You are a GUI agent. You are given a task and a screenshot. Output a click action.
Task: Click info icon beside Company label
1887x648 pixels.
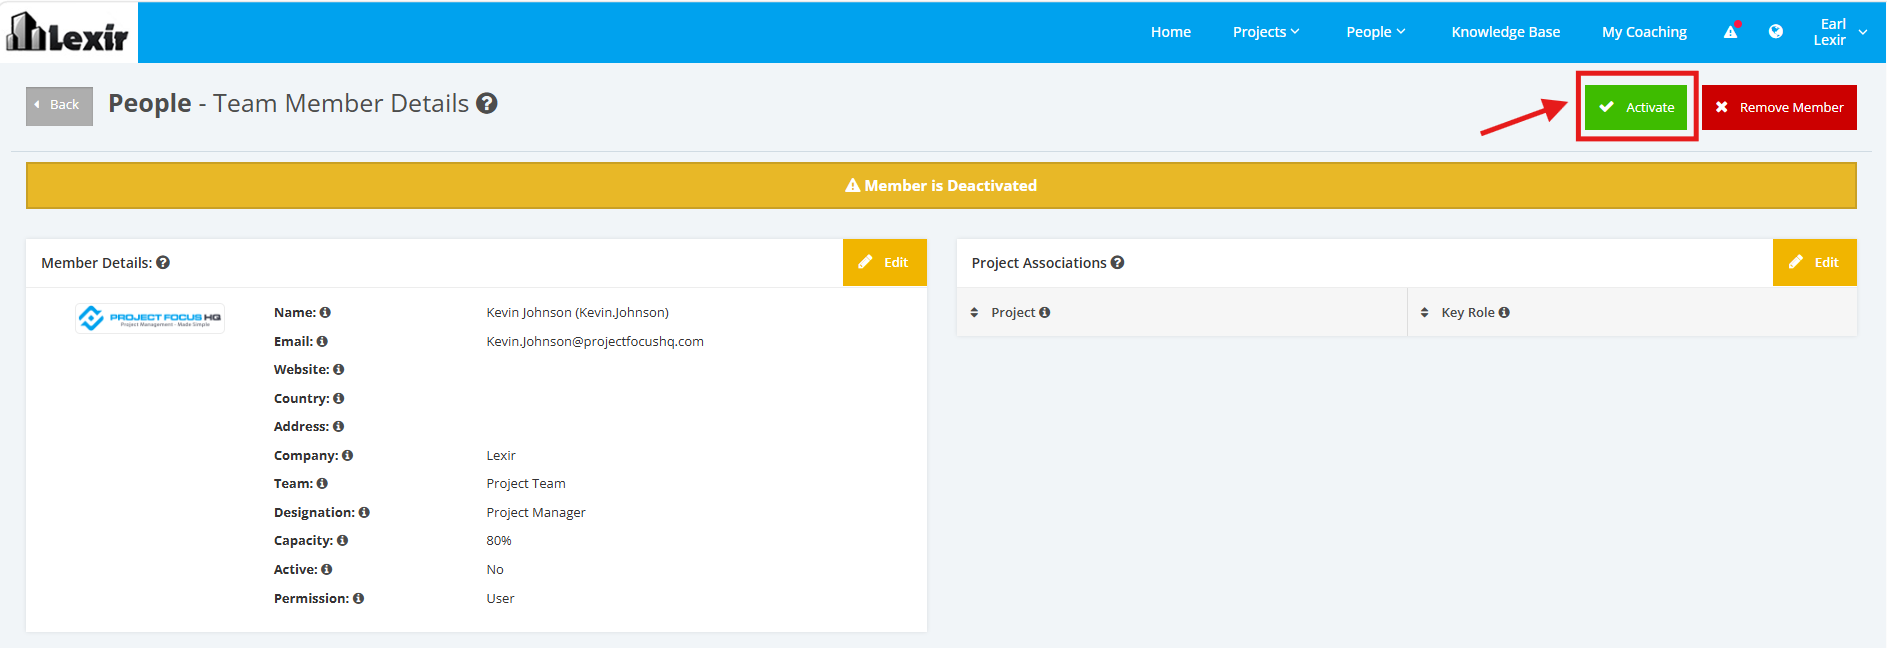(347, 455)
